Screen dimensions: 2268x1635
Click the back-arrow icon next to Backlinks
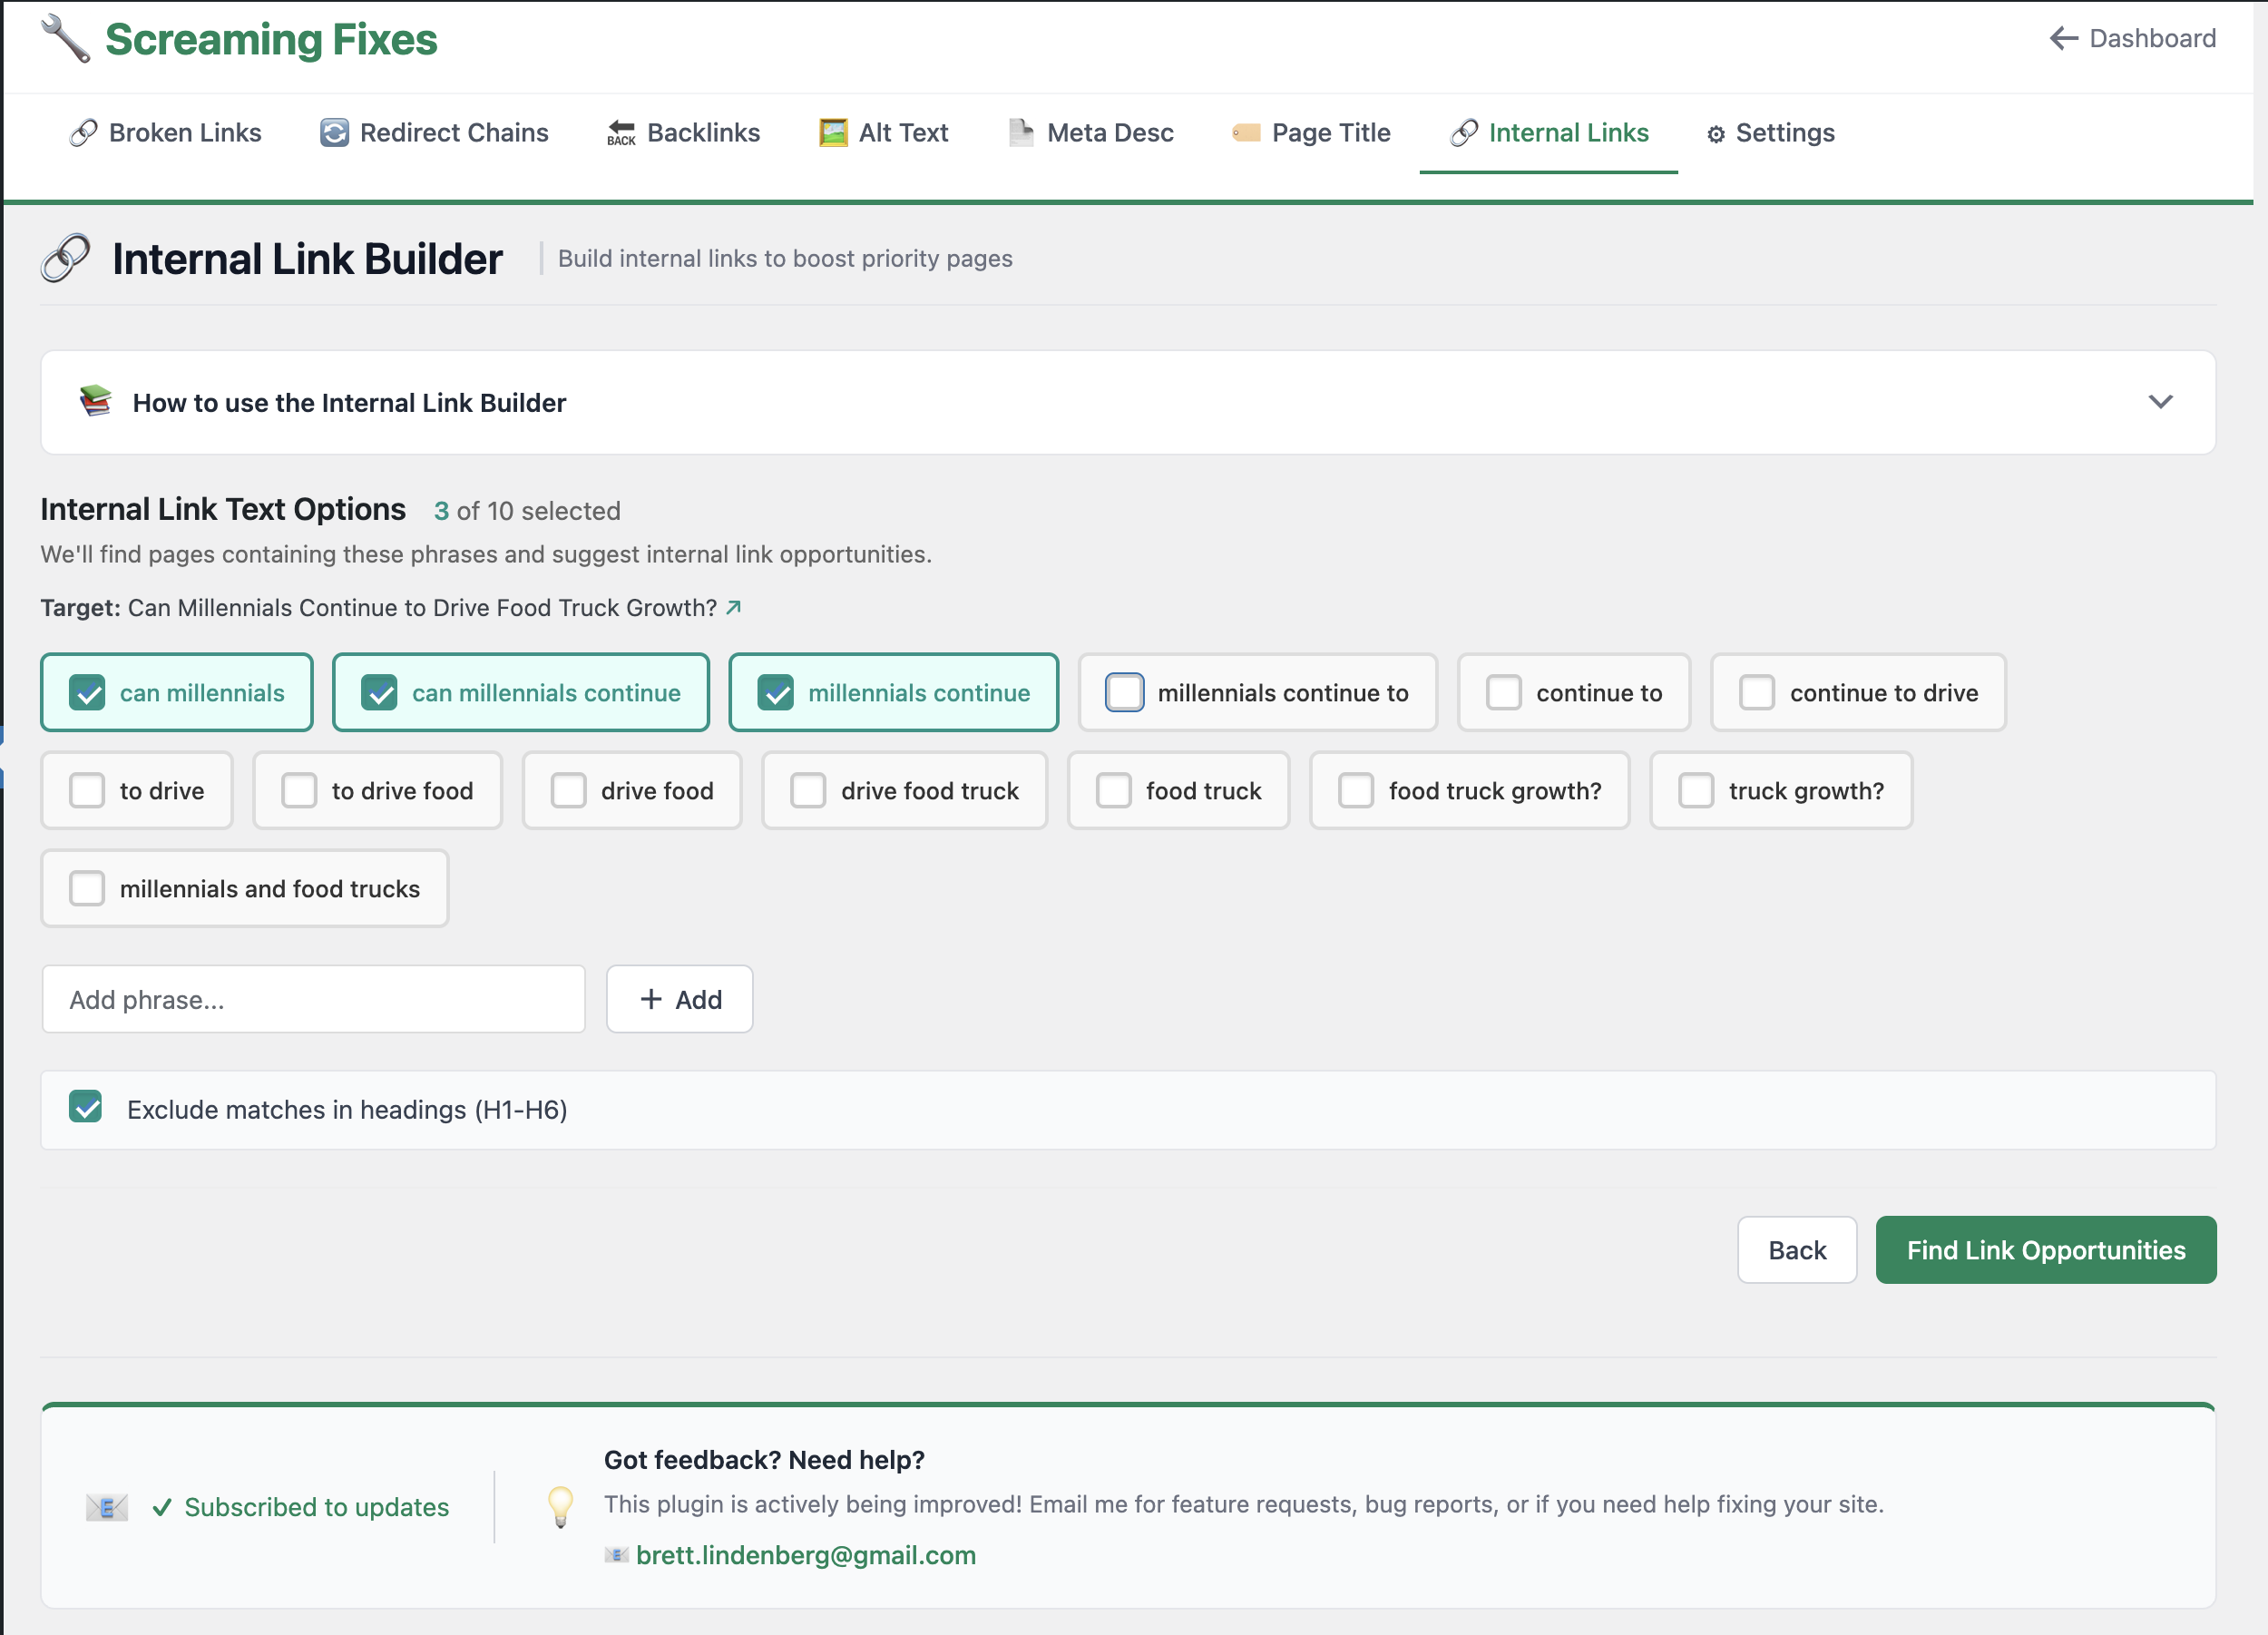click(620, 132)
